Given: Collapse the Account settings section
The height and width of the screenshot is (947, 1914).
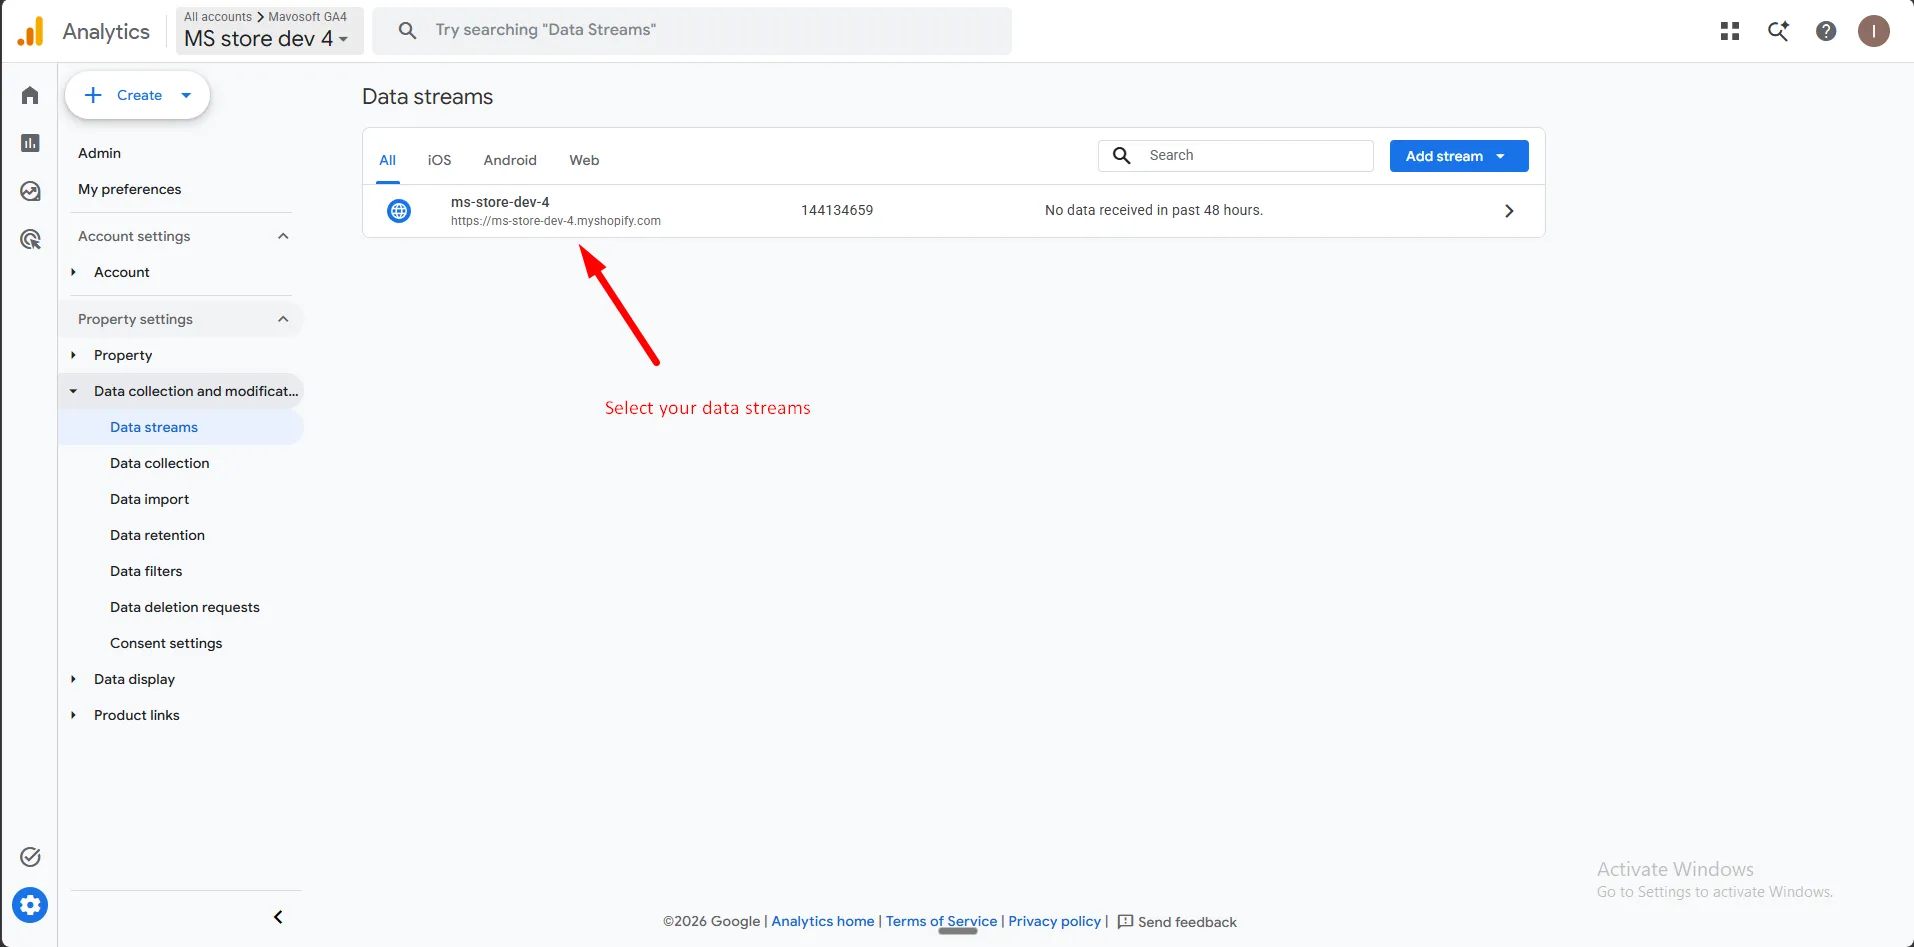Looking at the screenshot, I should click(283, 236).
